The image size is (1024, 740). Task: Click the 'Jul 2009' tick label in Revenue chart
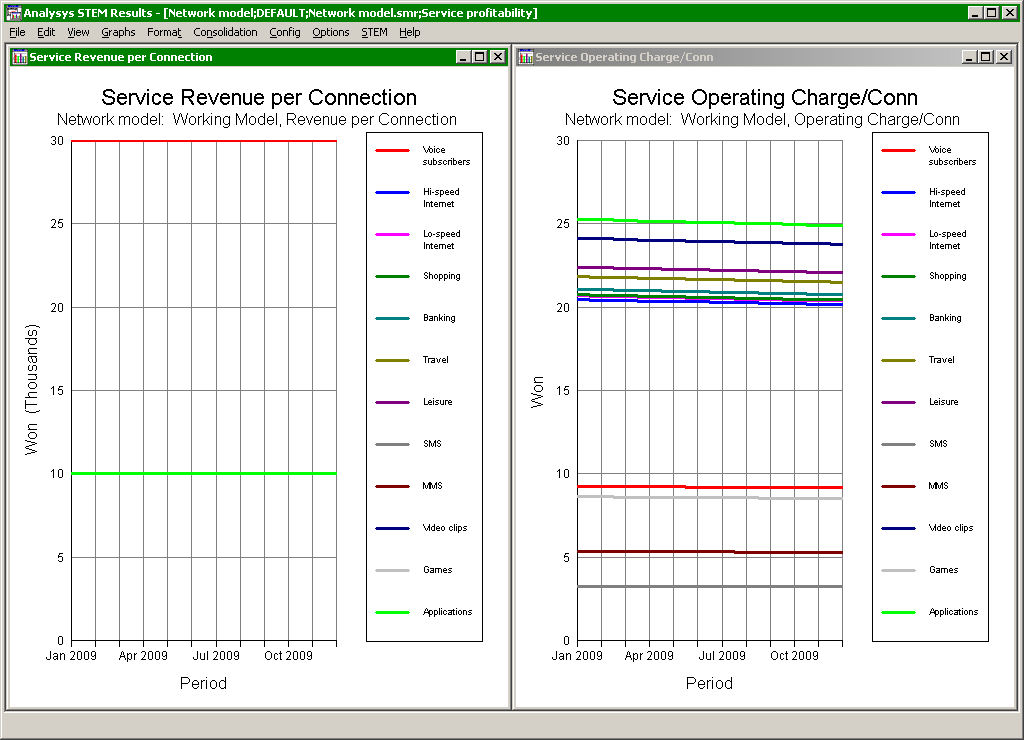point(216,656)
